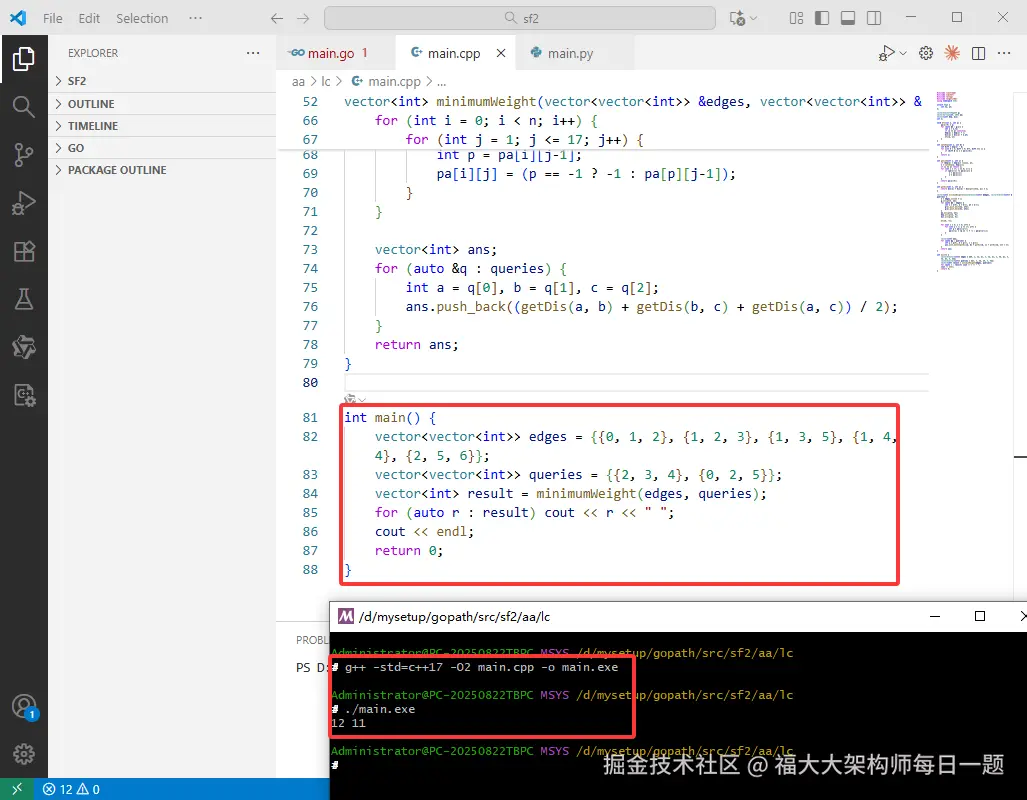Maximize the MSYS terminal window
Viewport: 1027px width, 800px height.
coord(980,616)
